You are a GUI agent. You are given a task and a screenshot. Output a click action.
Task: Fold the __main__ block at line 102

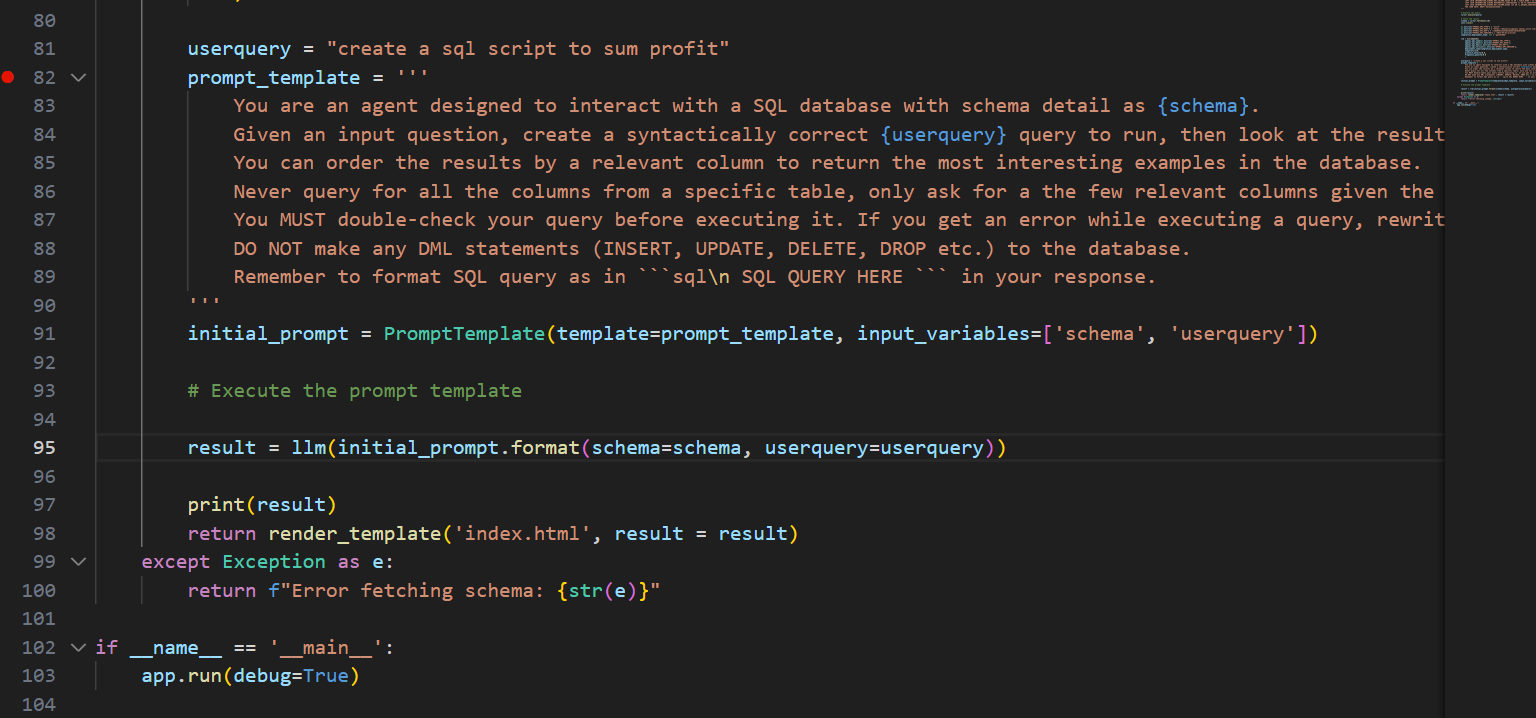(79, 647)
